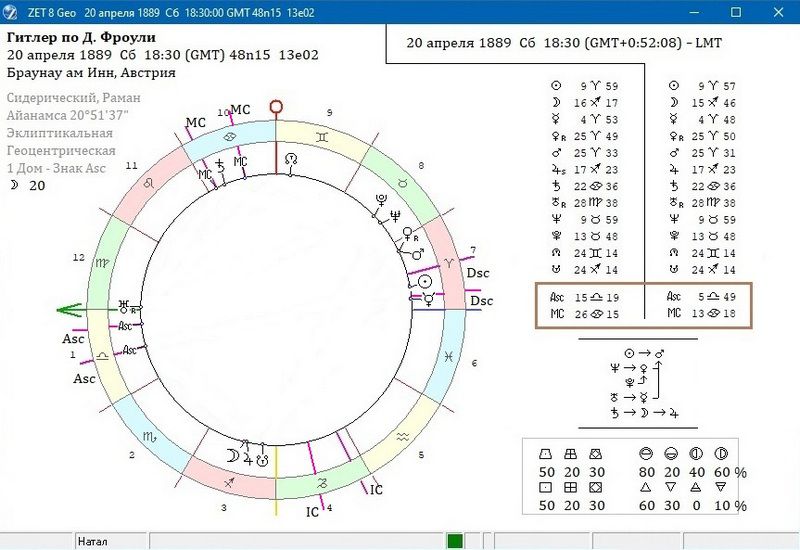
Task: Select the North Node glyph near the wheel top
Action: pos(291,159)
